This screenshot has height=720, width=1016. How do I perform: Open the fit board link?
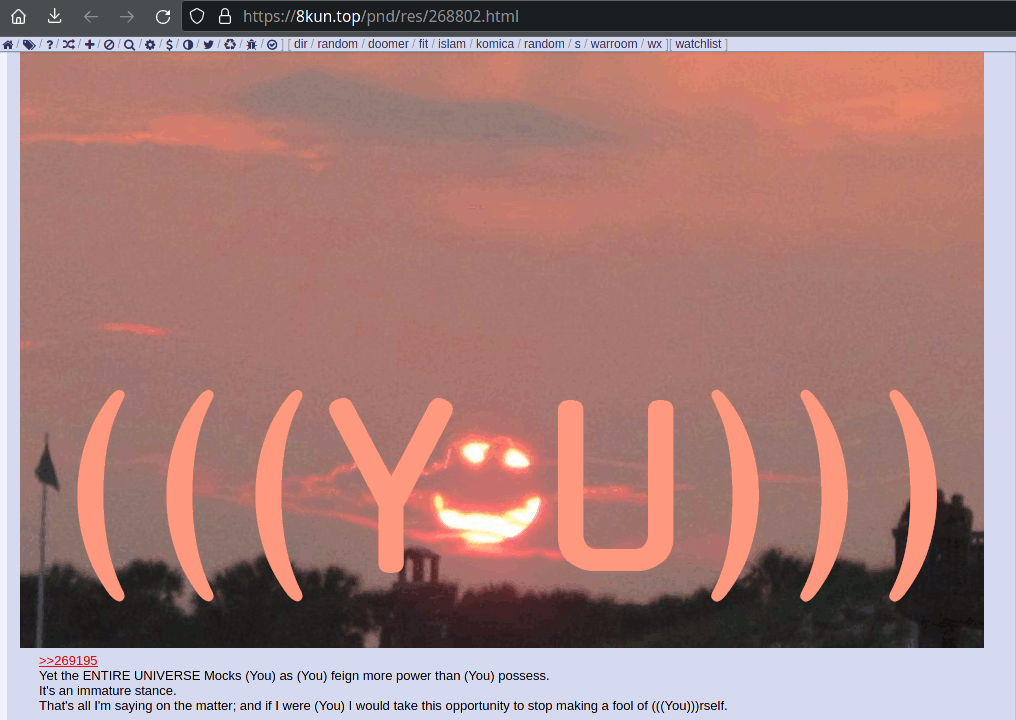423,44
